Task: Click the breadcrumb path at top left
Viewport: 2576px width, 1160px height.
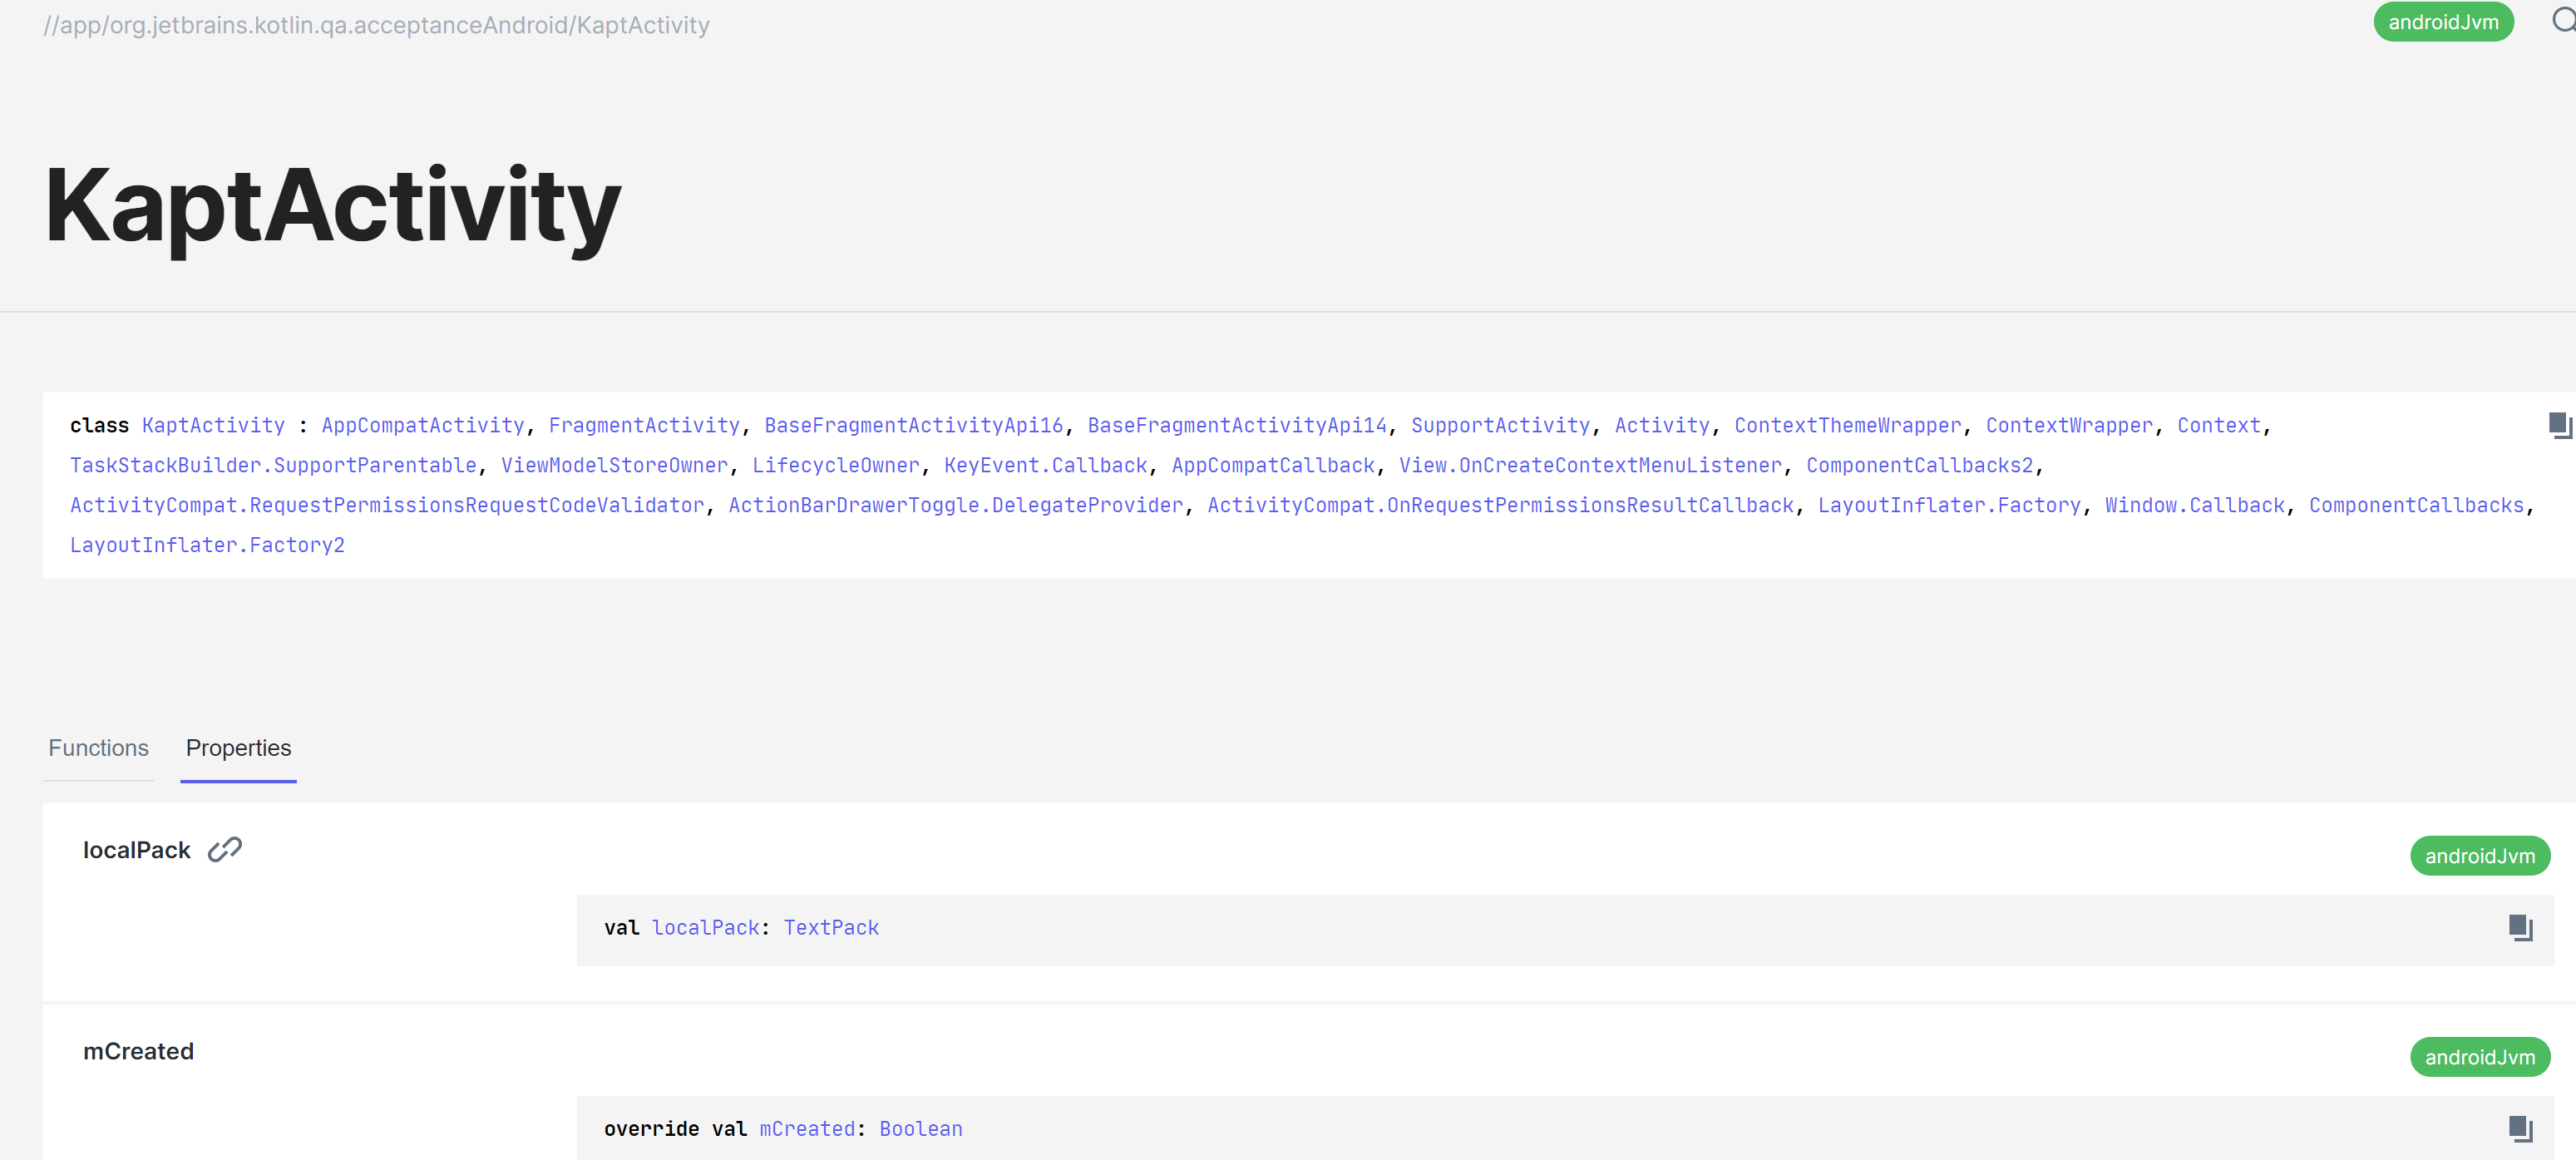Action: pos(376,24)
